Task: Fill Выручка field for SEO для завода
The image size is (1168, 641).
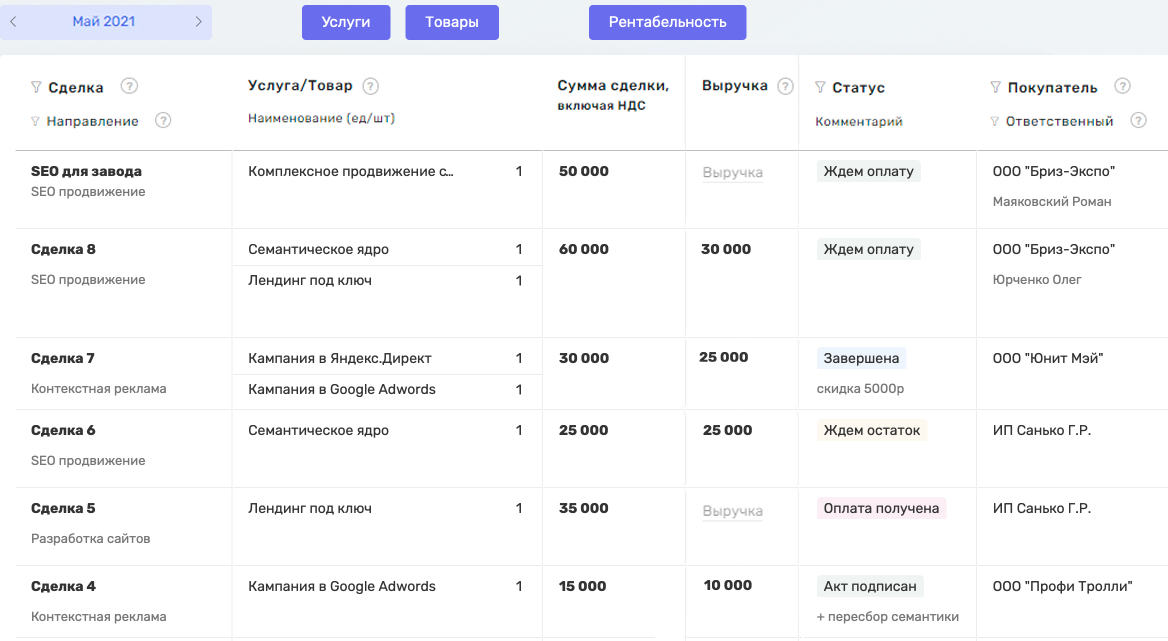Action: [x=732, y=173]
